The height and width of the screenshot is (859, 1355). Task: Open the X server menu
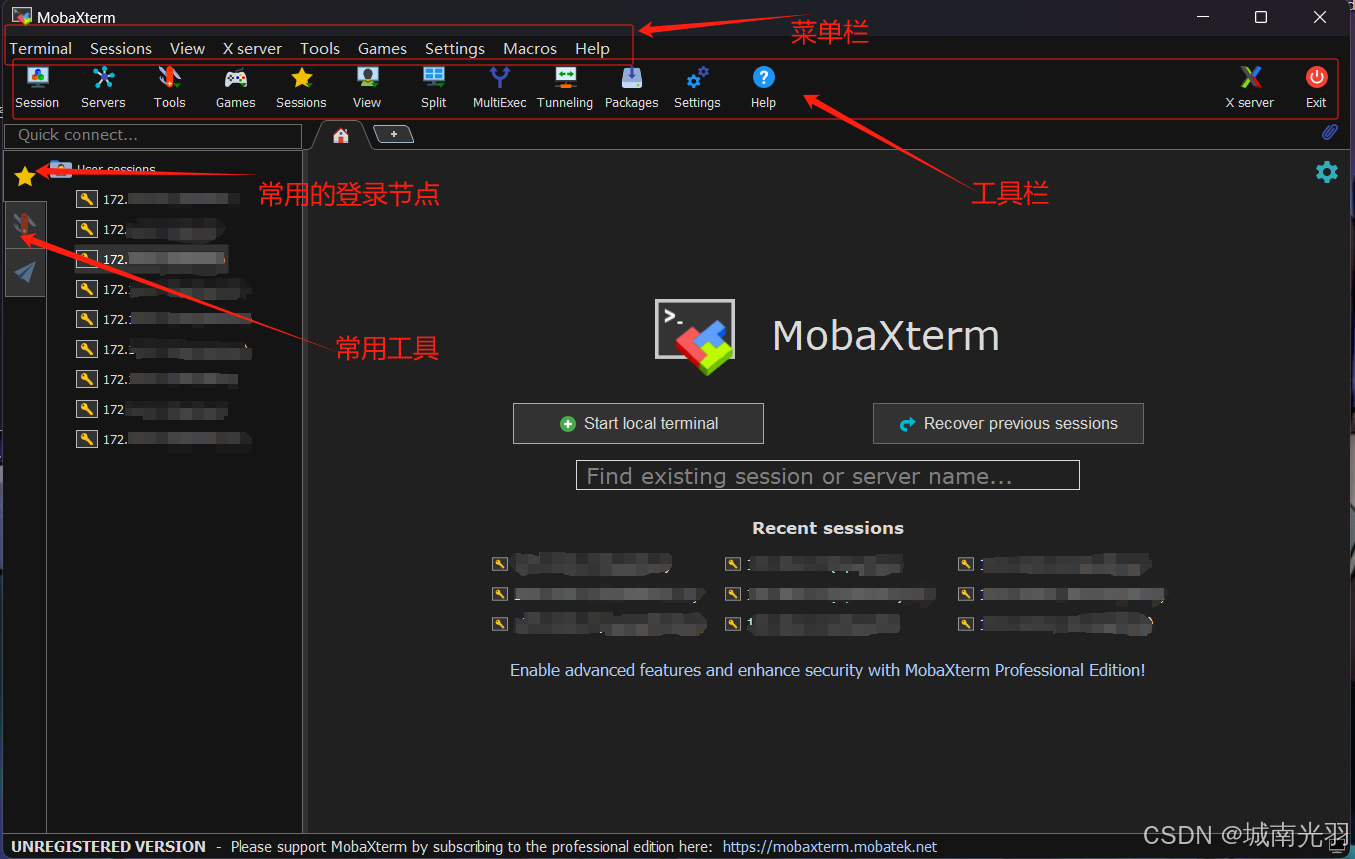tap(252, 48)
